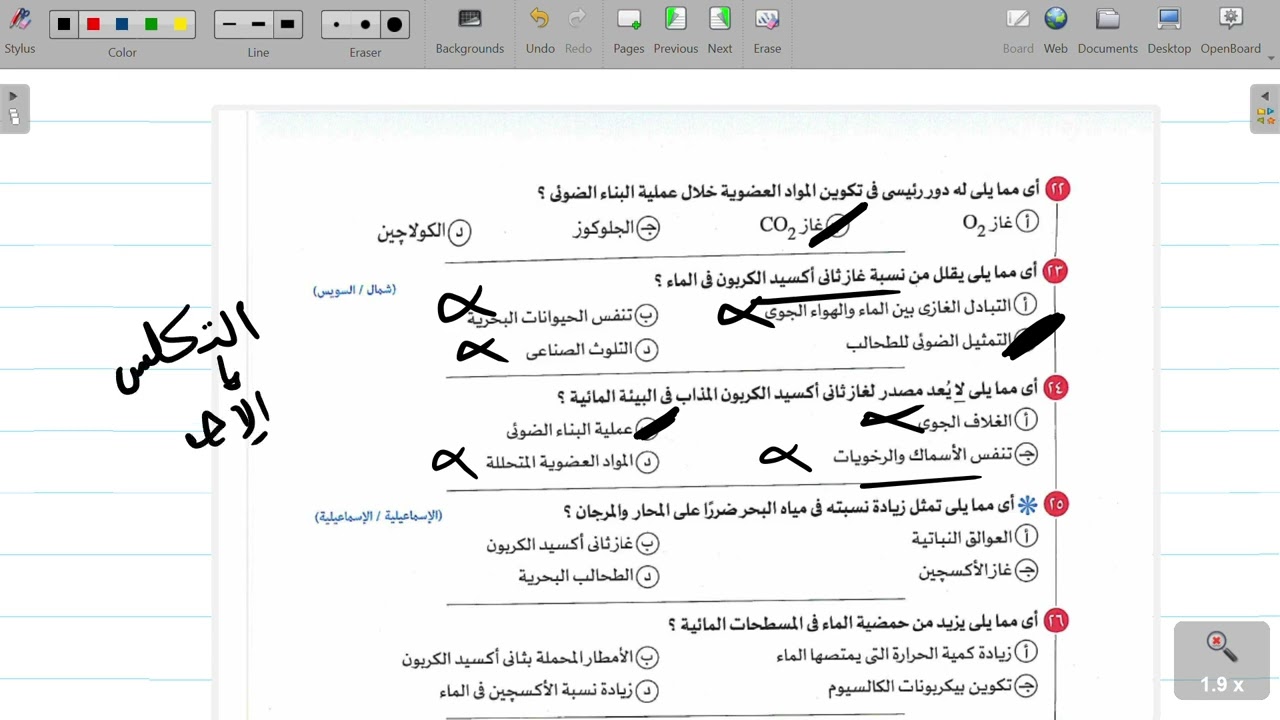Choose the green pen color
The height and width of the screenshot is (720, 1280).
[151, 24]
